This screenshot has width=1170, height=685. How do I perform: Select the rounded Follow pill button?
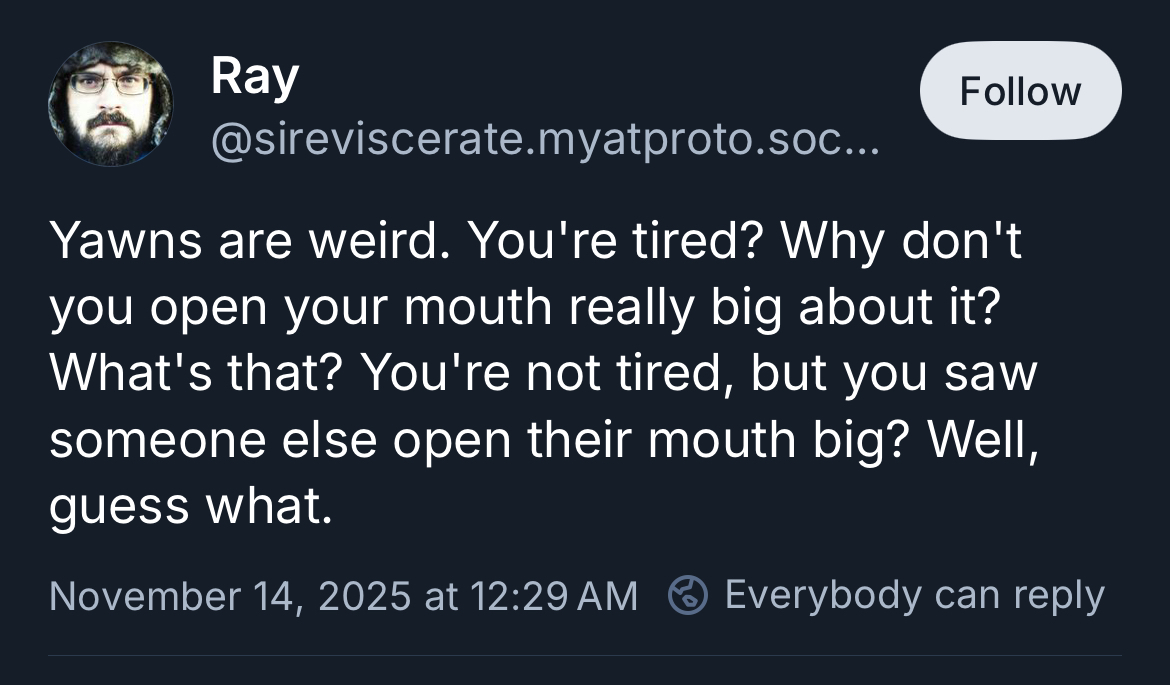[1020, 90]
